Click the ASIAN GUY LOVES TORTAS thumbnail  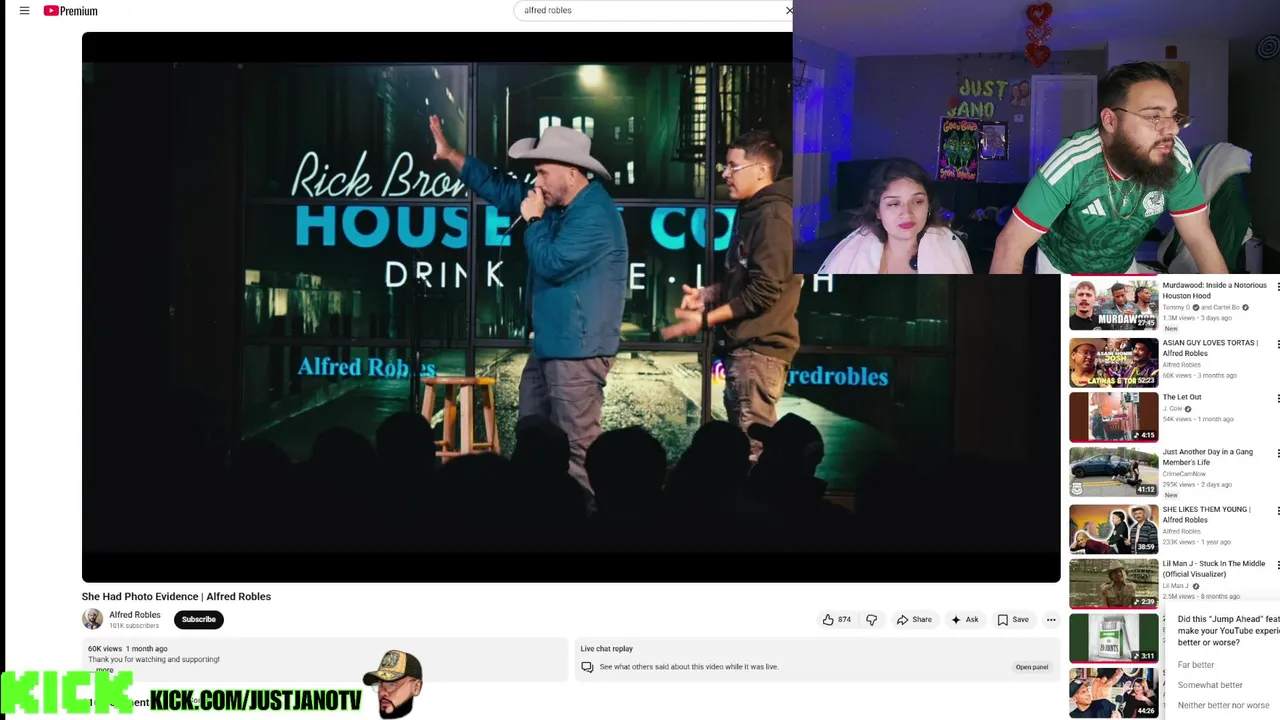pos(1113,362)
